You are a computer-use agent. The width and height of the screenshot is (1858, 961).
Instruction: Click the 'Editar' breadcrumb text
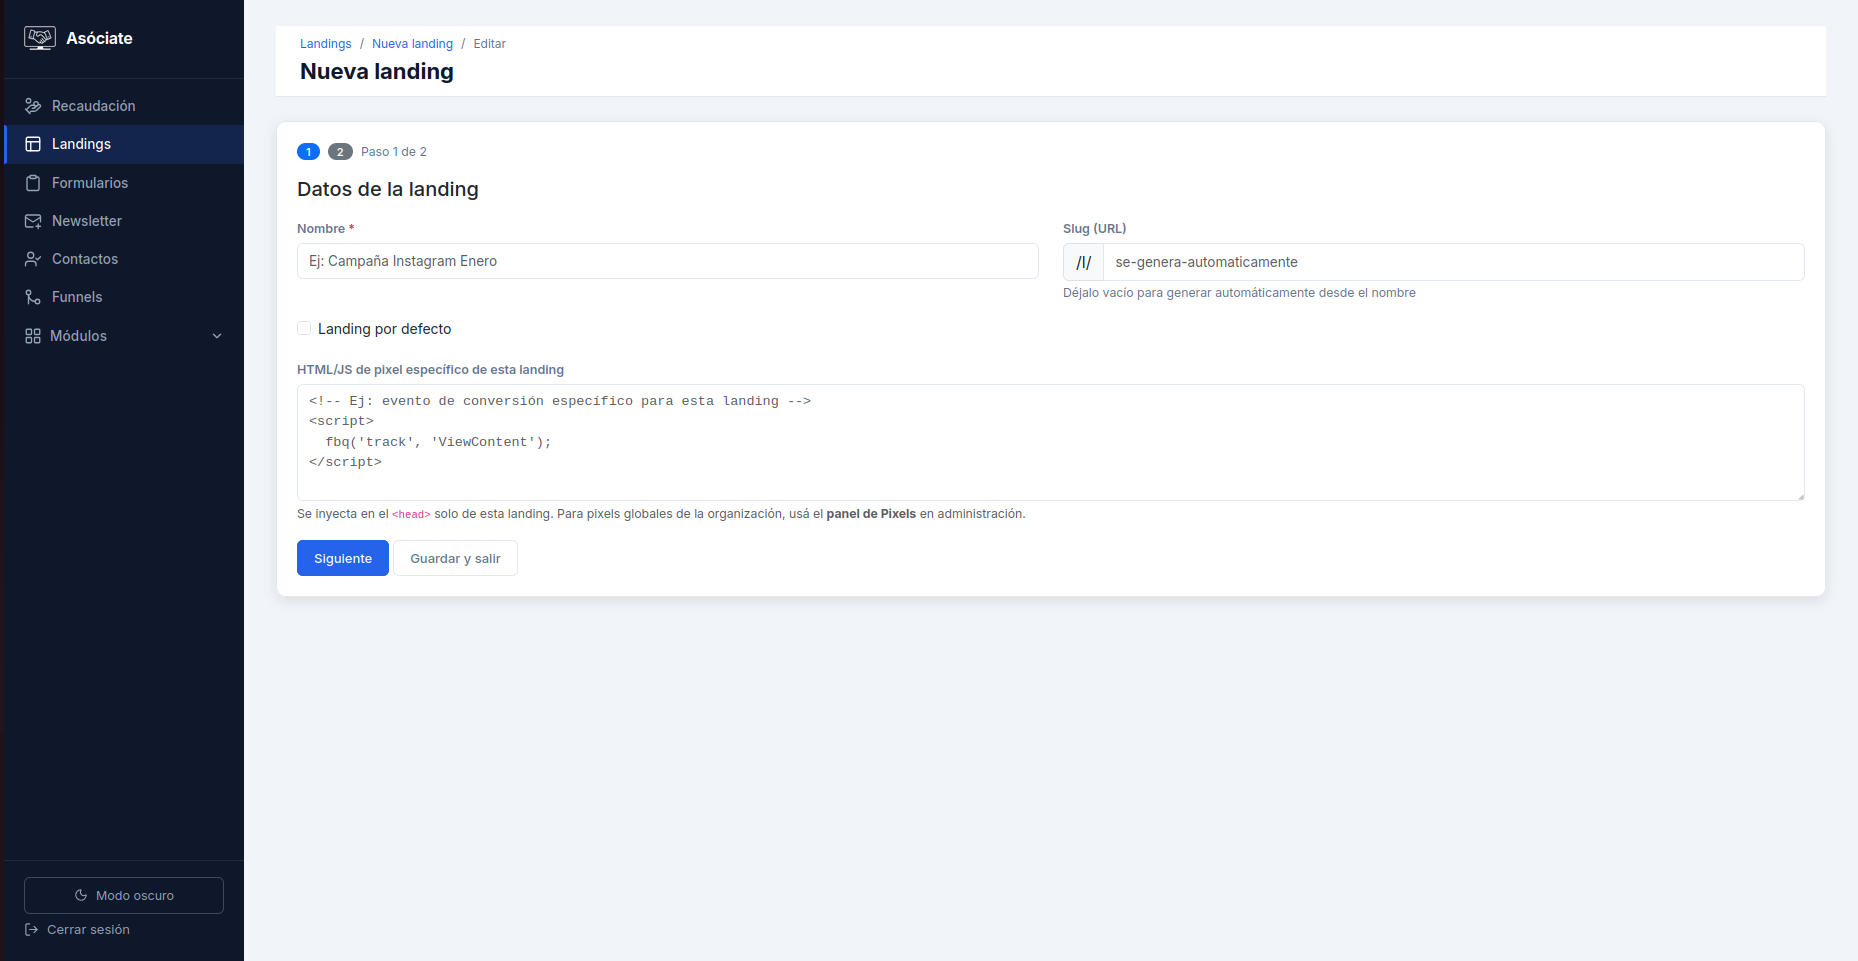[x=490, y=44]
